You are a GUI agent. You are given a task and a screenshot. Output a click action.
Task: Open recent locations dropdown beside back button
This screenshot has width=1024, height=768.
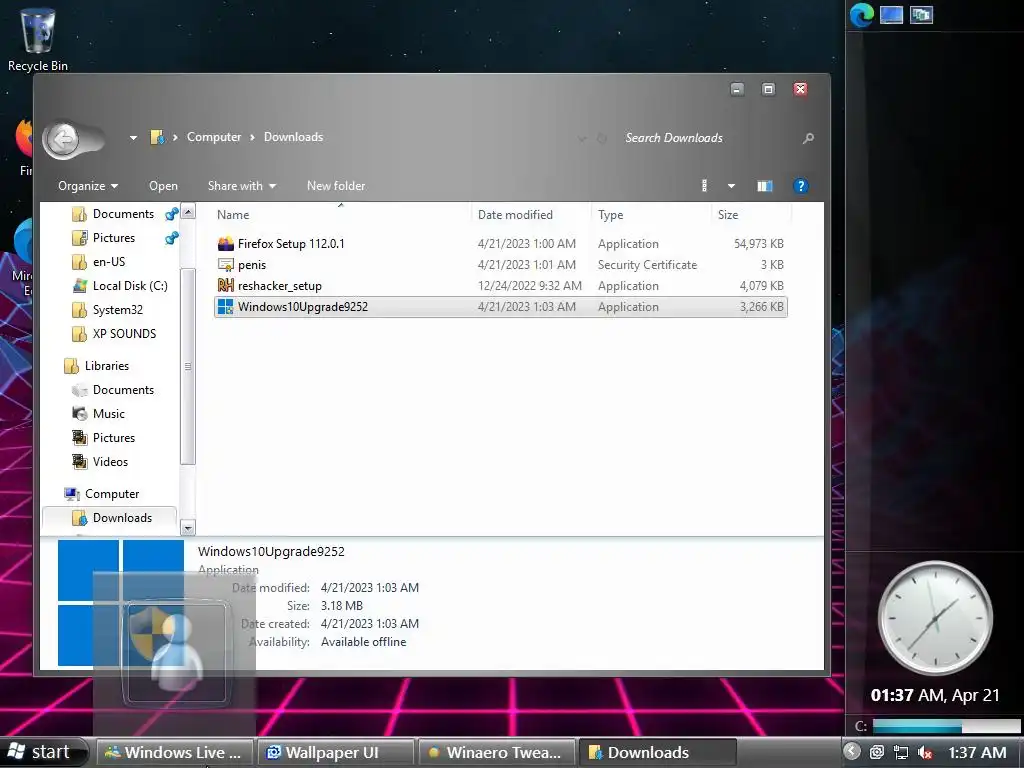[133, 138]
